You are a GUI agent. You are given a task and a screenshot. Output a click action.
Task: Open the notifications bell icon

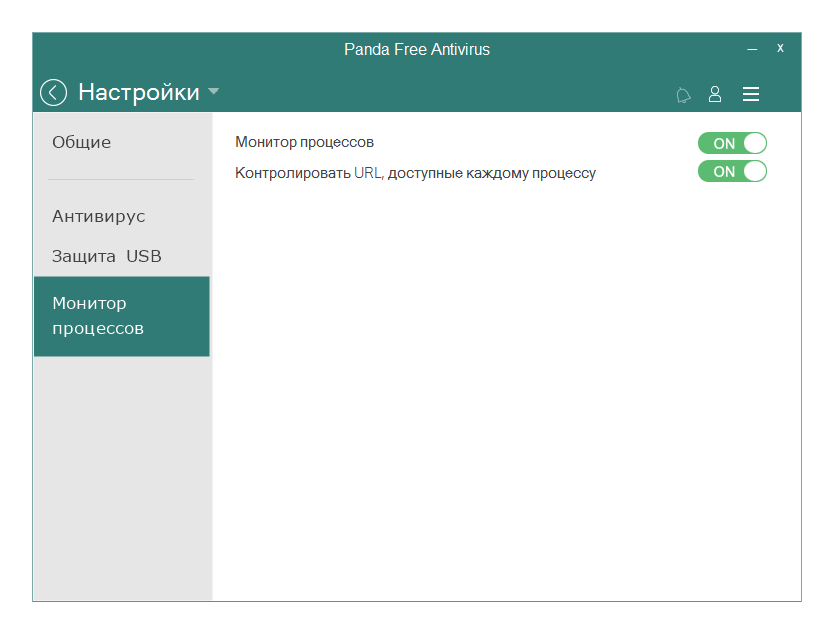point(683,95)
